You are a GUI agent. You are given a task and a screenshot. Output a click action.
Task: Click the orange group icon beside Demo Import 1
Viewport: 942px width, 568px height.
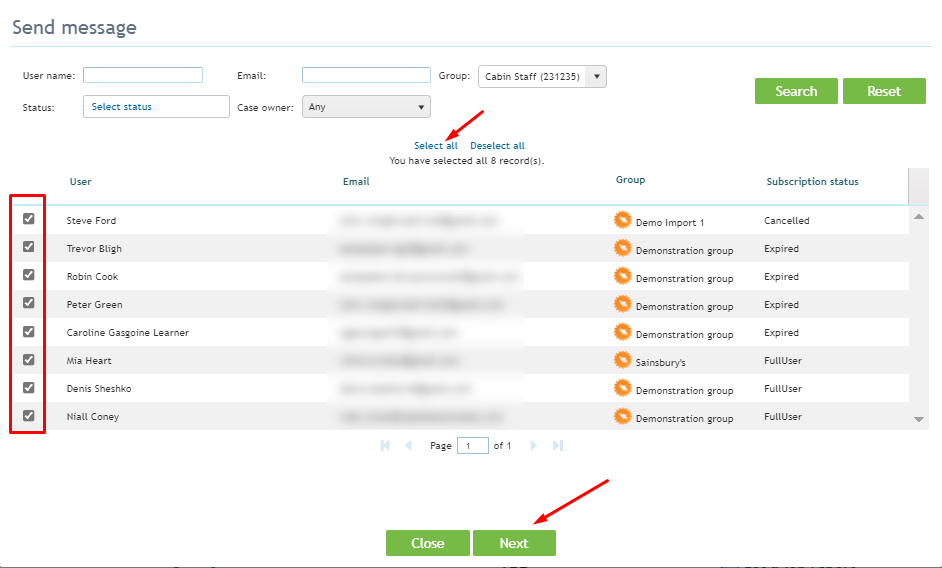pos(622,220)
